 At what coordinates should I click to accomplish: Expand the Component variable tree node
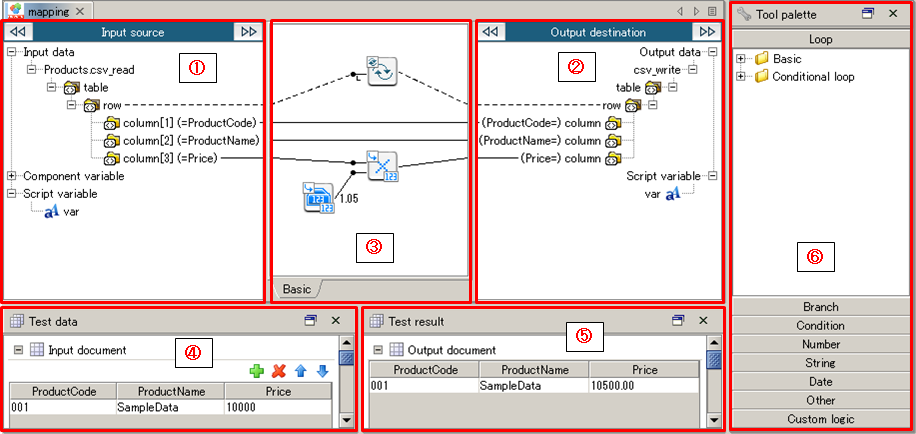[11, 176]
